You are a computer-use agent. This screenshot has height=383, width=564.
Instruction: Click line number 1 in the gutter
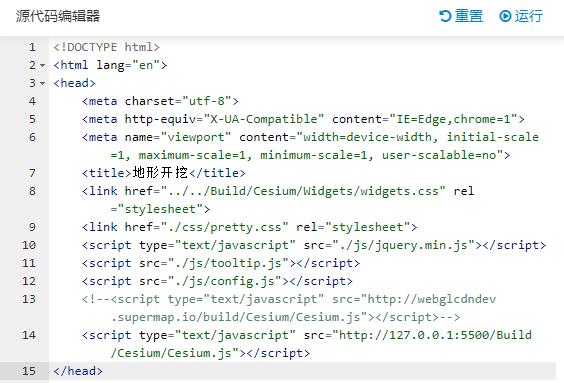pos(32,47)
